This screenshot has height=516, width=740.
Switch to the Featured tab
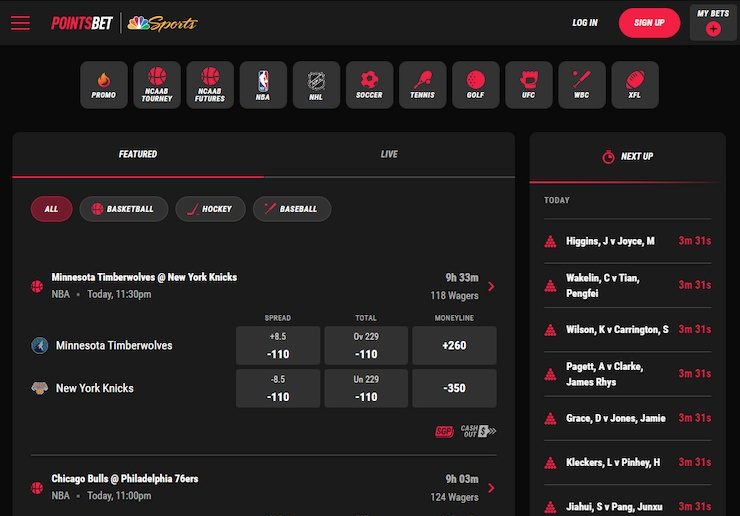pyautogui.click(x=138, y=154)
